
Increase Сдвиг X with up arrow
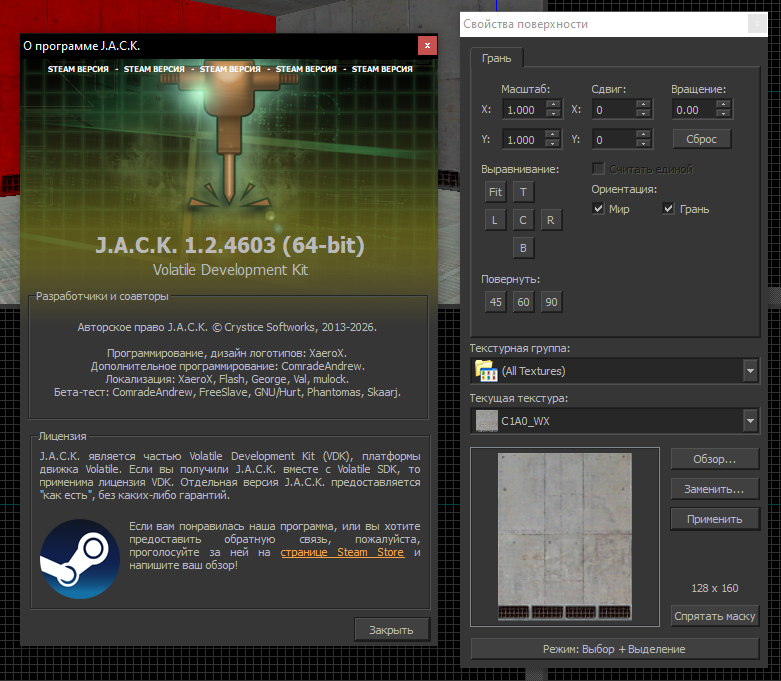(x=644, y=105)
